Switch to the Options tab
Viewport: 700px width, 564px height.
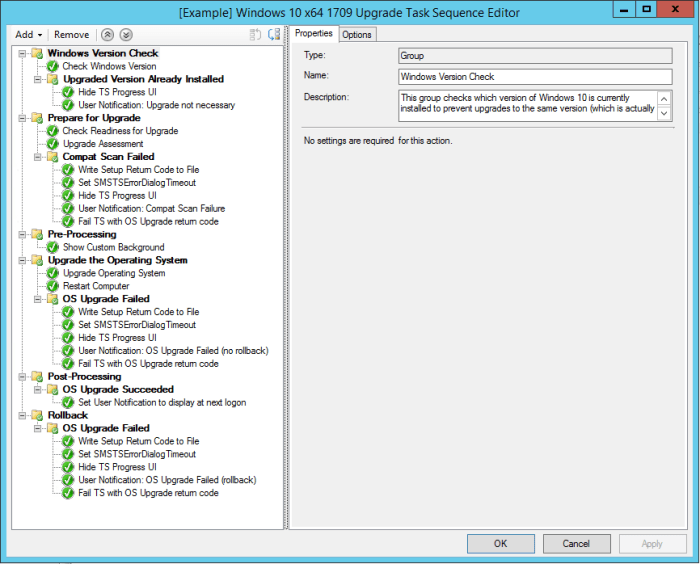tap(357, 34)
